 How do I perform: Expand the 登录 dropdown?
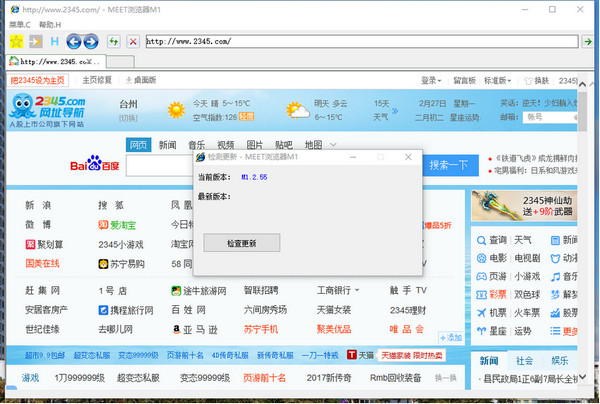[431, 80]
